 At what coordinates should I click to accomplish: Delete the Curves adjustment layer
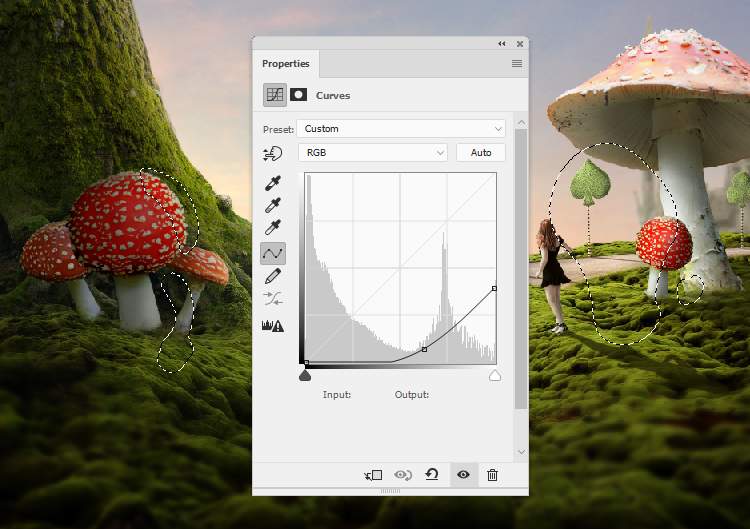point(492,475)
